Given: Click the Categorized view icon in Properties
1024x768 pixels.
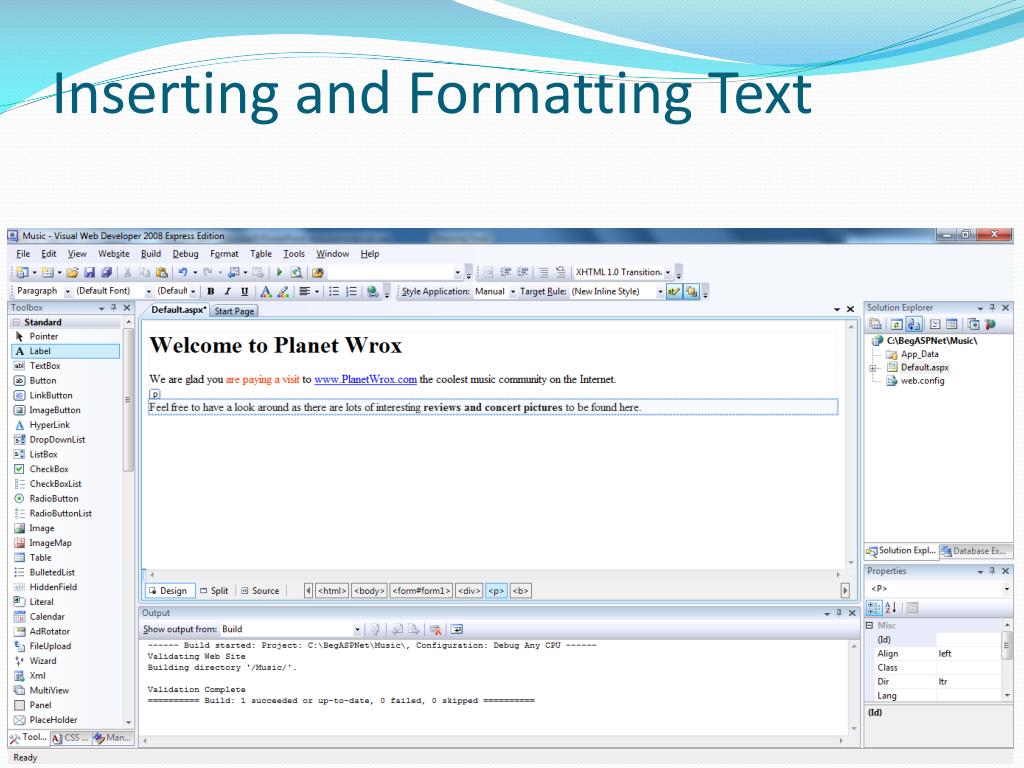Looking at the screenshot, I should [874, 608].
